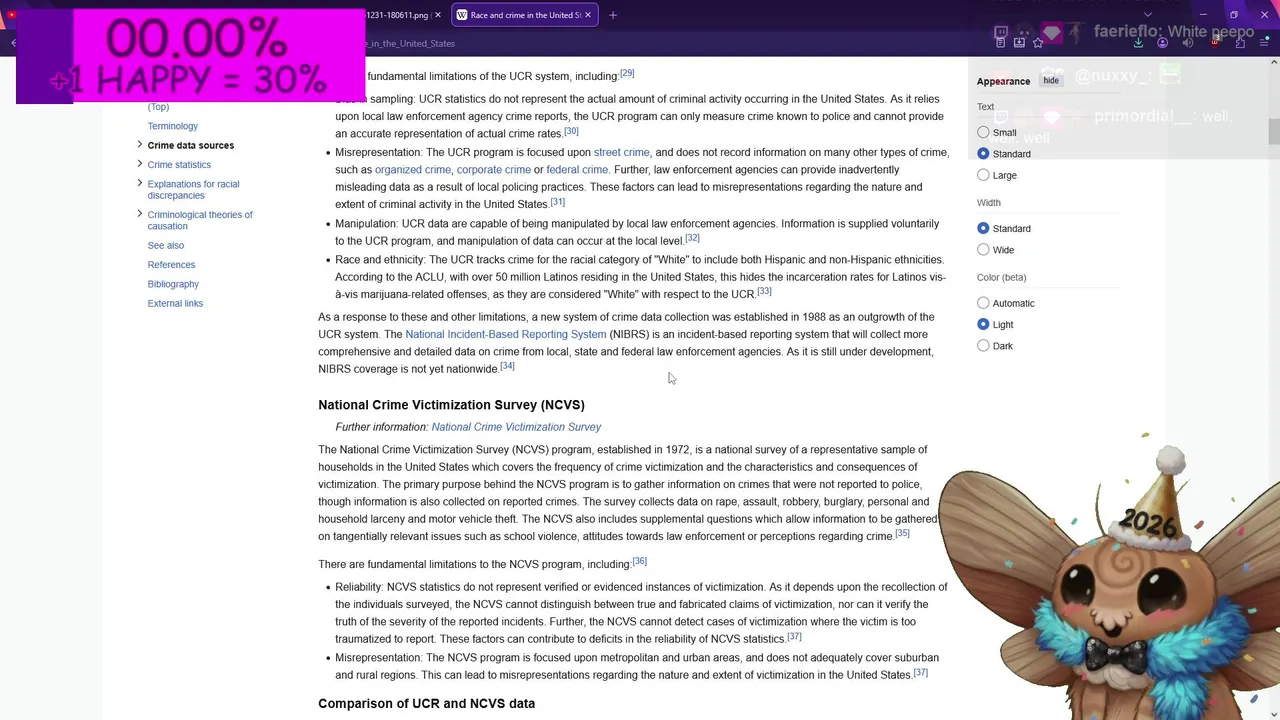The height and width of the screenshot is (720, 1280).
Task: Open the street crime link
Action: click(621, 152)
